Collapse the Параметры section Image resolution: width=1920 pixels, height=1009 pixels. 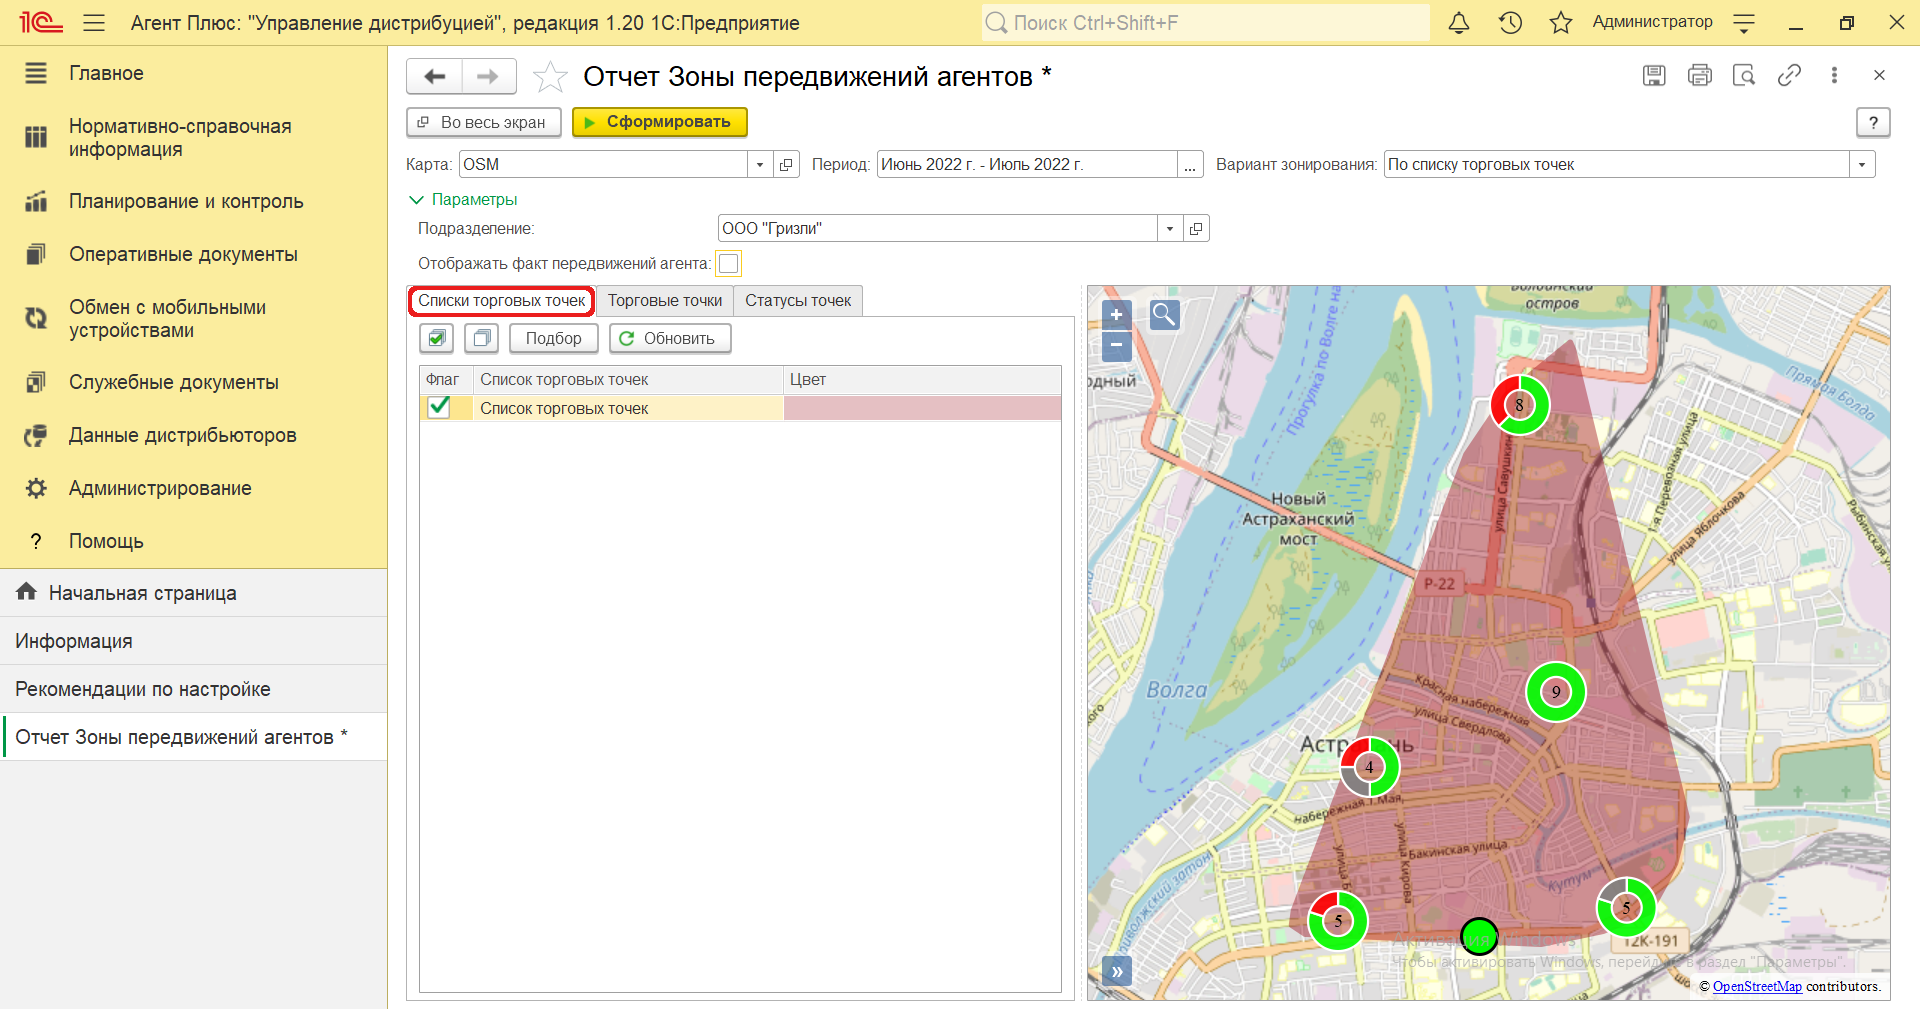point(463,199)
